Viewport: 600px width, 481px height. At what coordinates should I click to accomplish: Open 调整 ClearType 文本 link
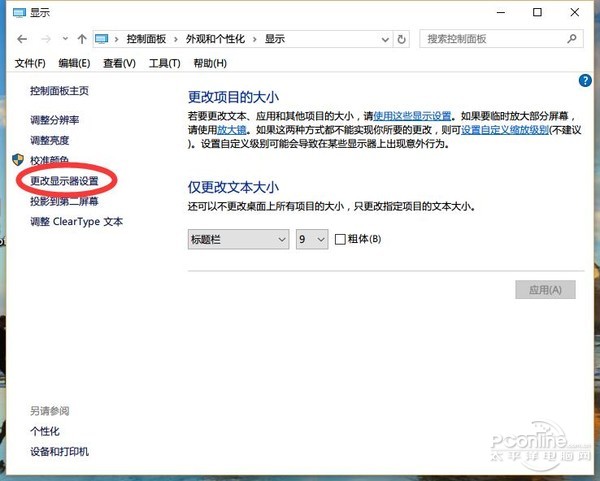point(77,222)
